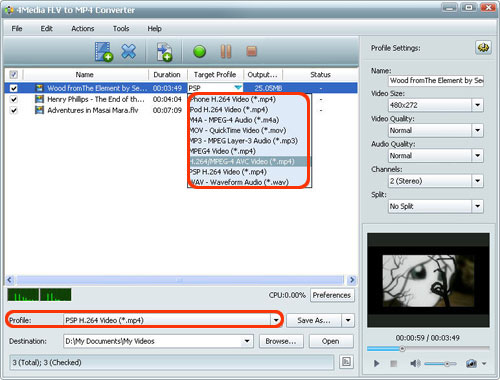
Task: Uncheck the Wood fromThe Element file checkbox
Action: click(x=14, y=88)
